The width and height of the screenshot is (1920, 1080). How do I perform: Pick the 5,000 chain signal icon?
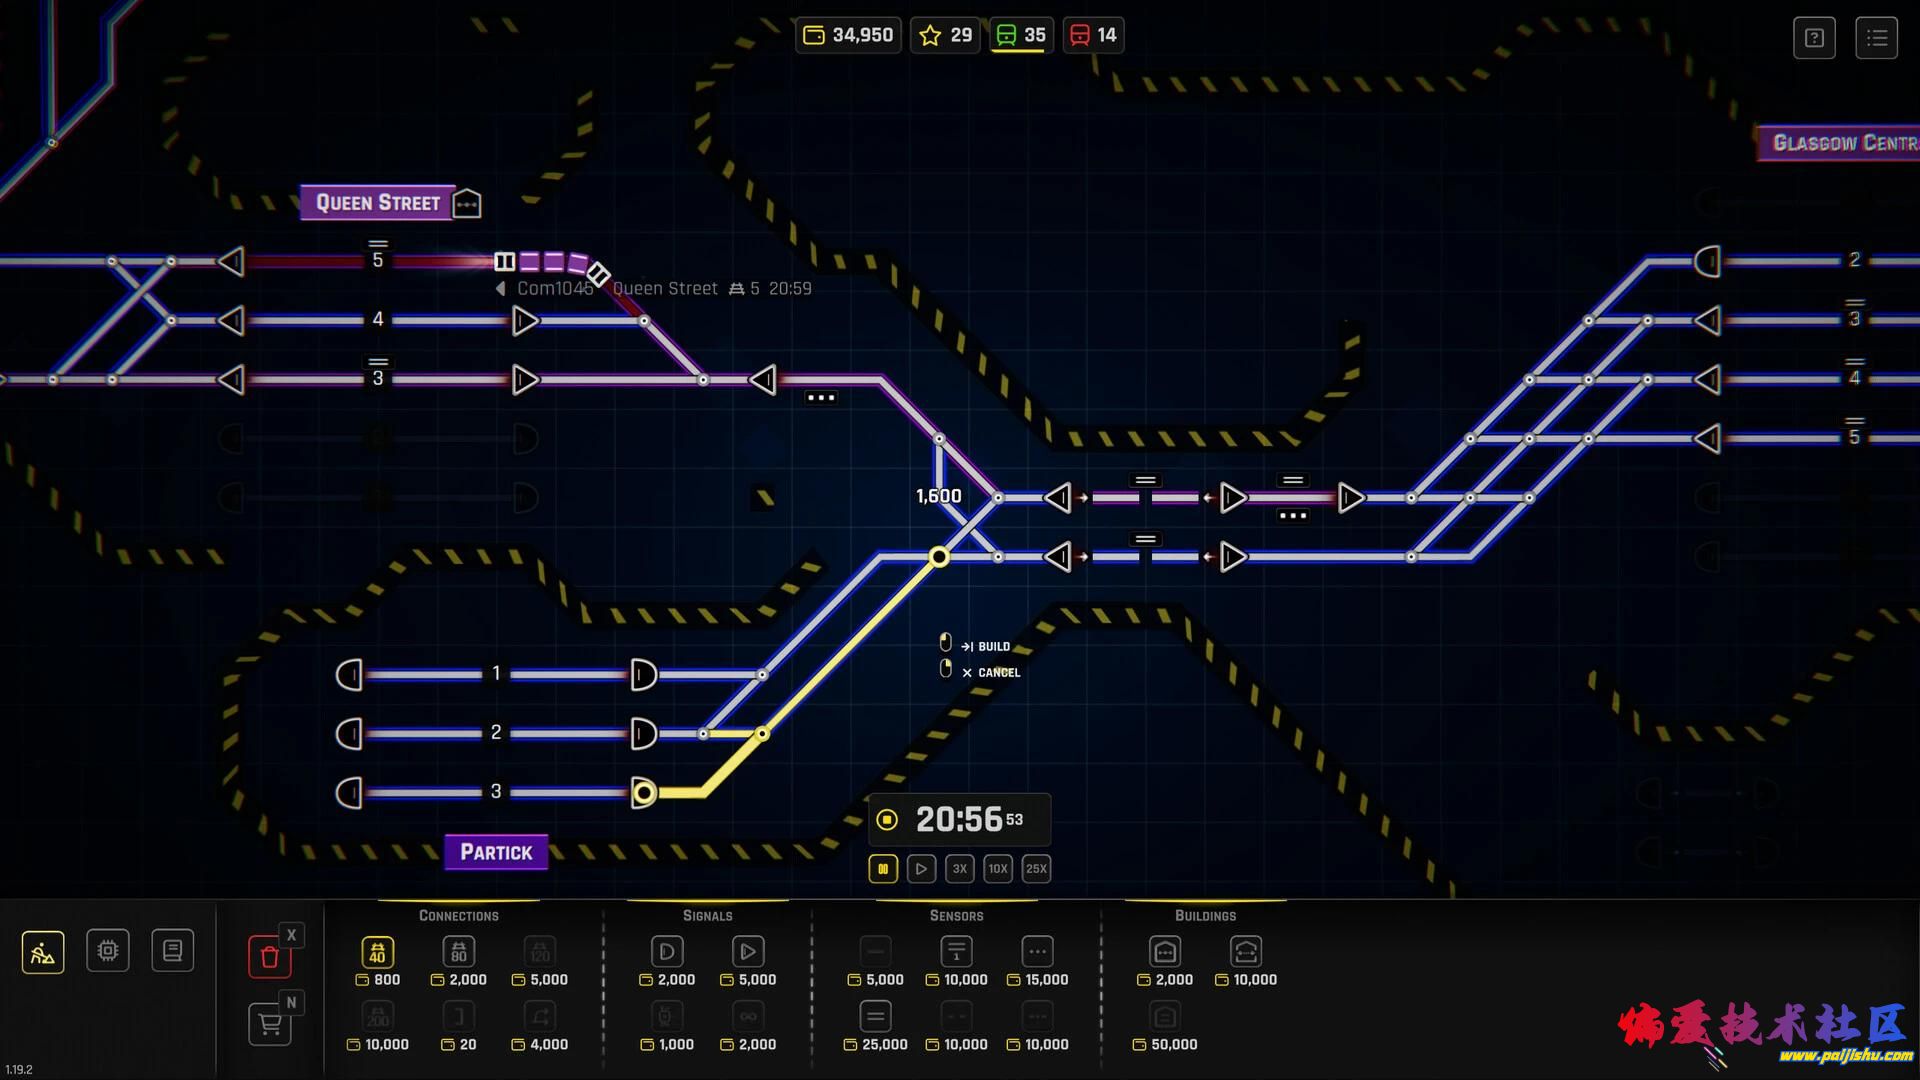coord(747,952)
